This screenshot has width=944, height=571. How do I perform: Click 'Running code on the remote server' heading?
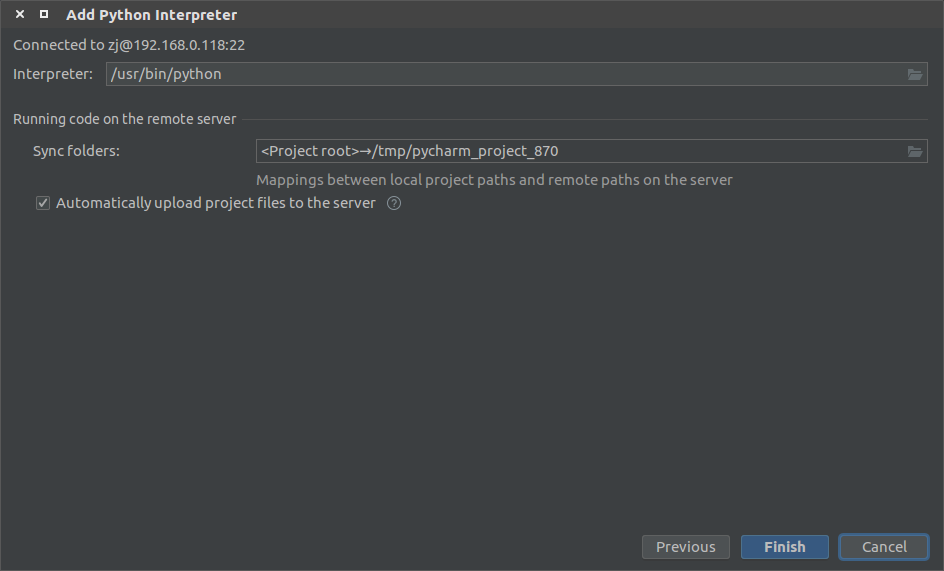(124, 119)
